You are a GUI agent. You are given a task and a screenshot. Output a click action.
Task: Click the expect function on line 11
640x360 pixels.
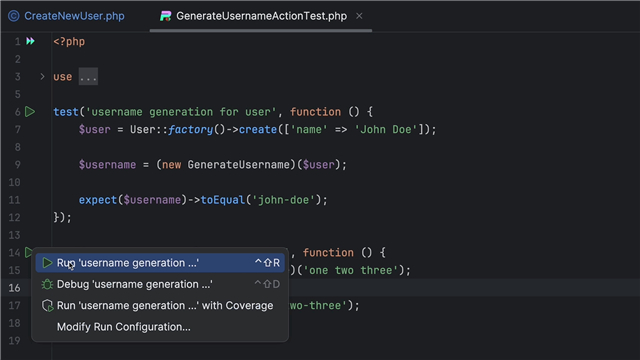tap(98, 200)
